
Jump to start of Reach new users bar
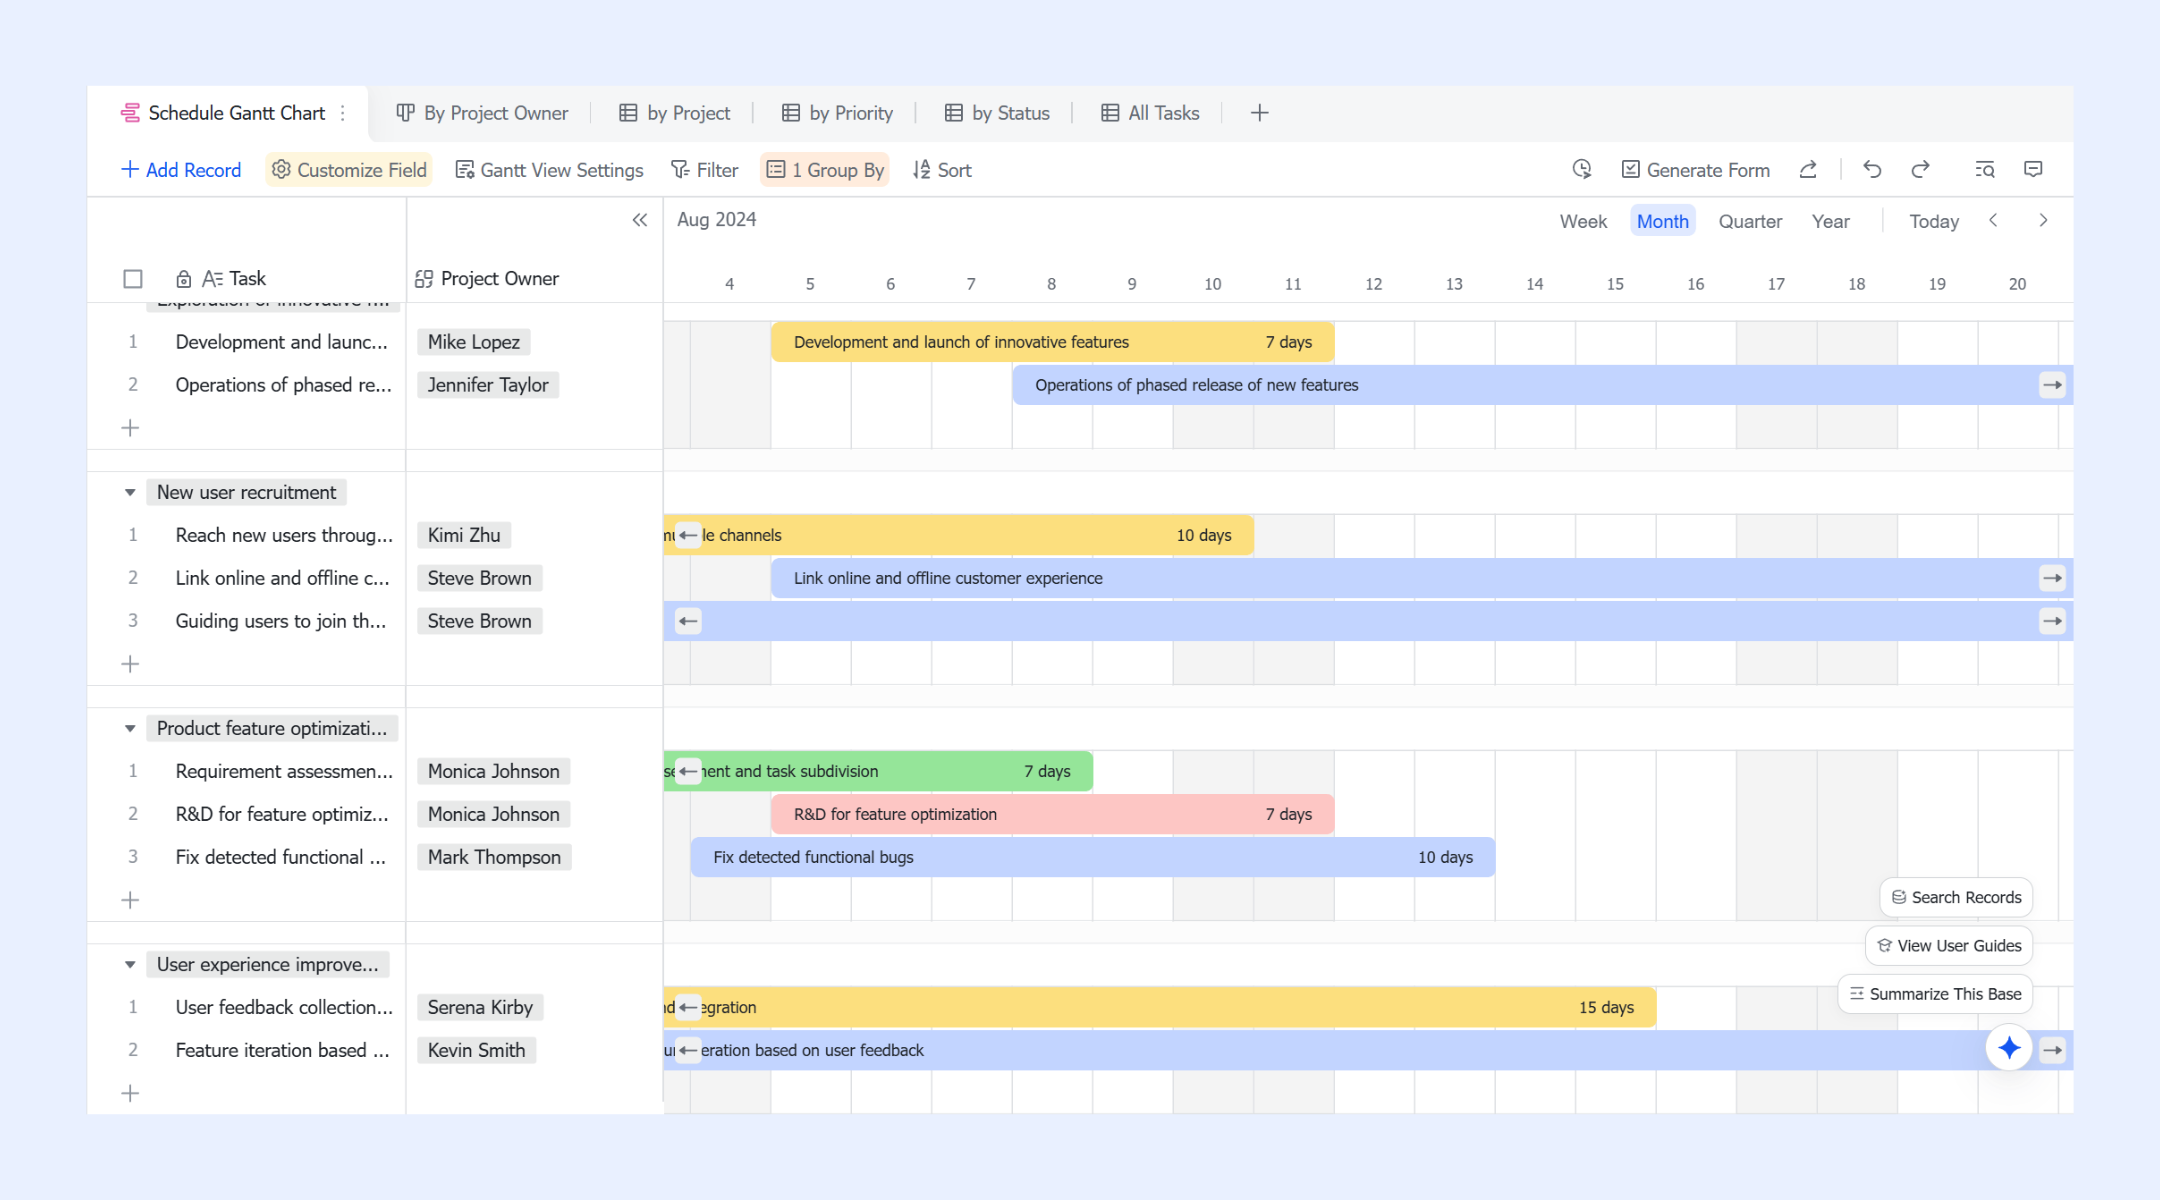pos(688,535)
